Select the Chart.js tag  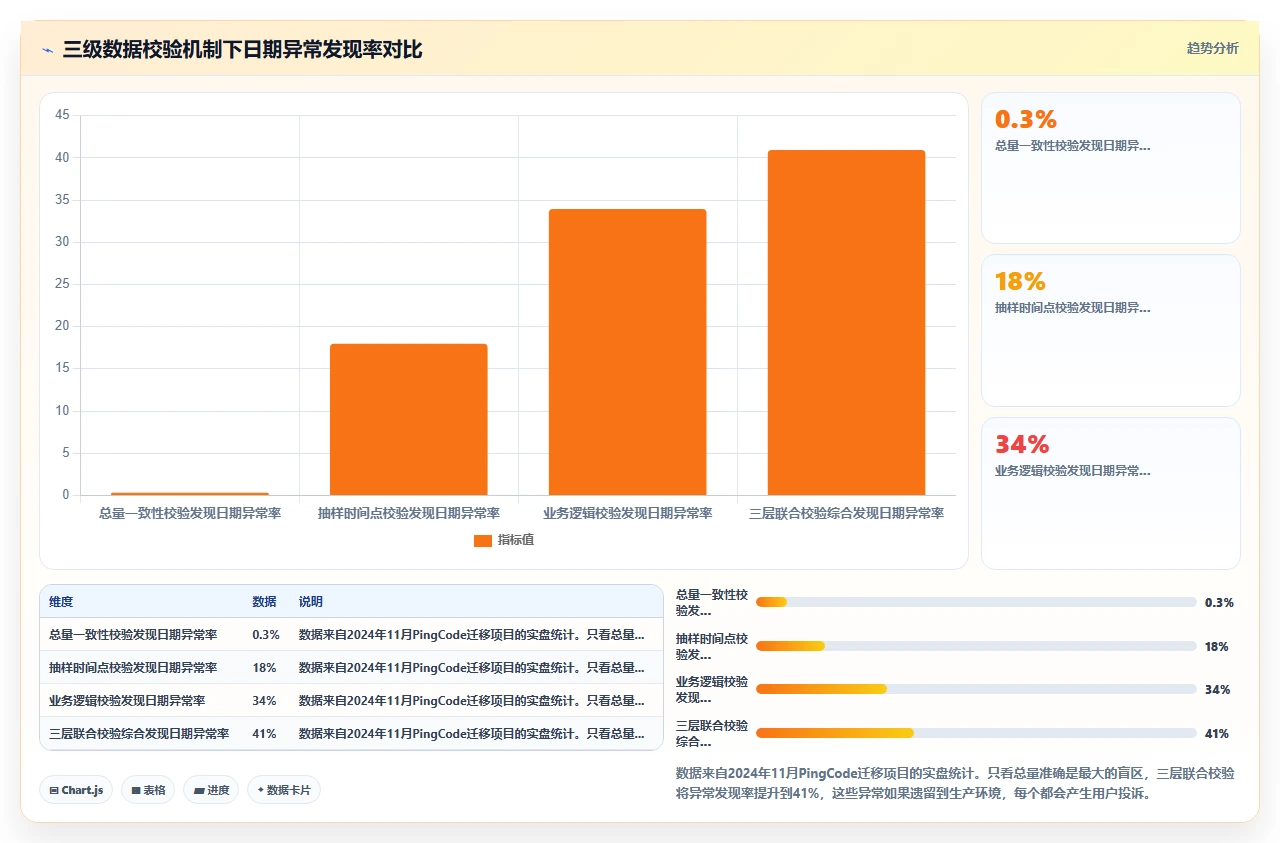pyautogui.click(x=77, y=790)
